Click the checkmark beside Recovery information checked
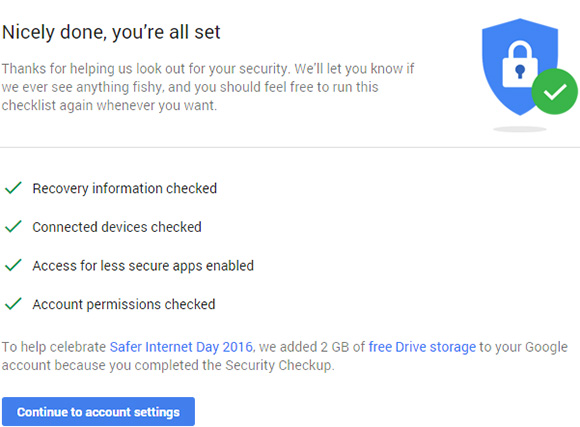580x427 pixels. 13,188
